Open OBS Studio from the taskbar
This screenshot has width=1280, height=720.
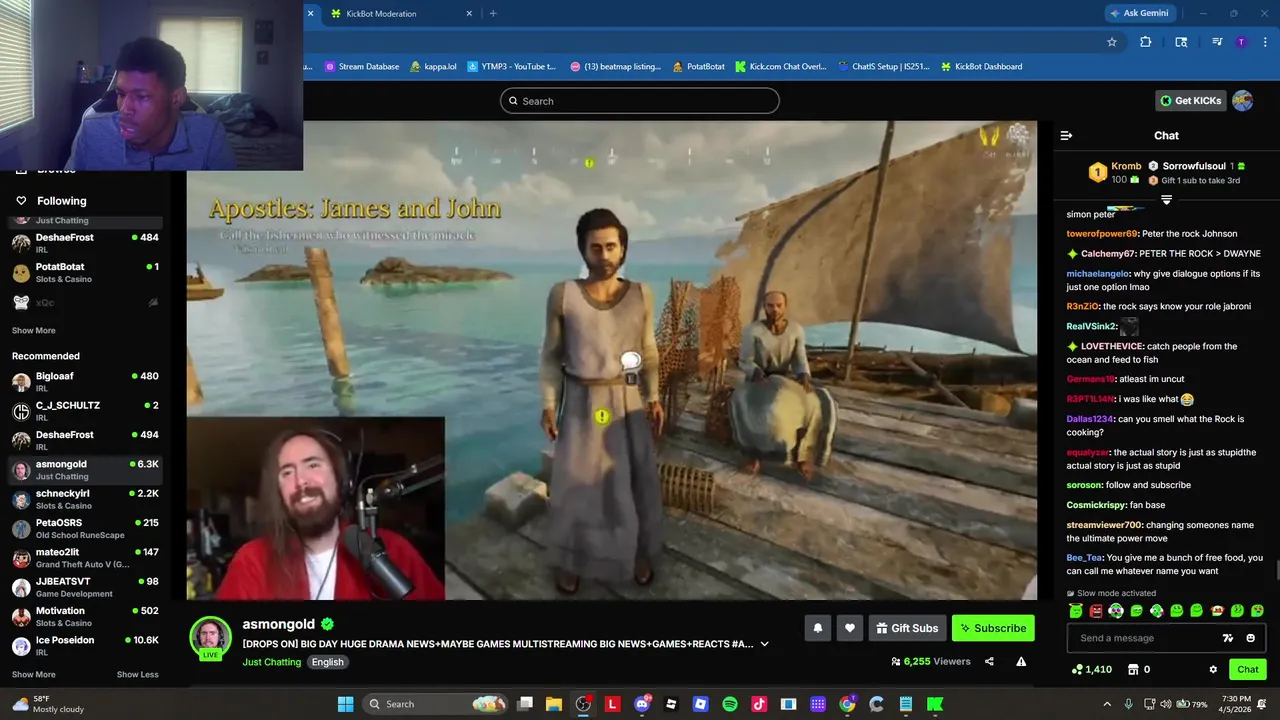583,704
